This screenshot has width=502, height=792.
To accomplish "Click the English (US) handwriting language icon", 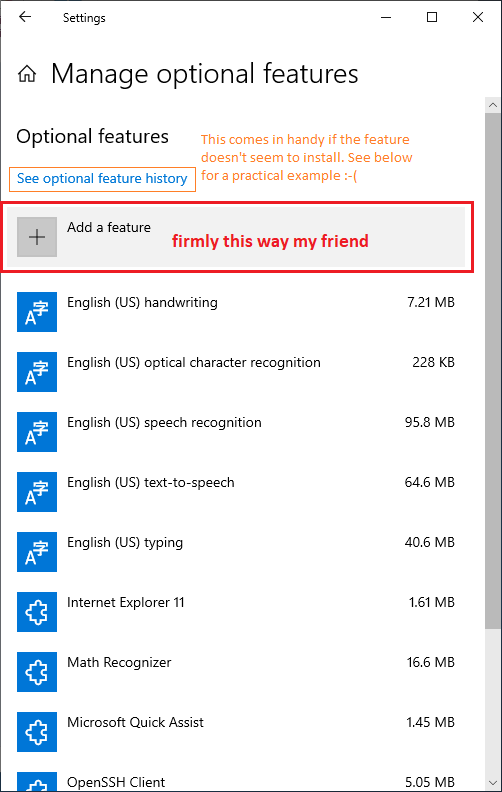I will 37,312.
